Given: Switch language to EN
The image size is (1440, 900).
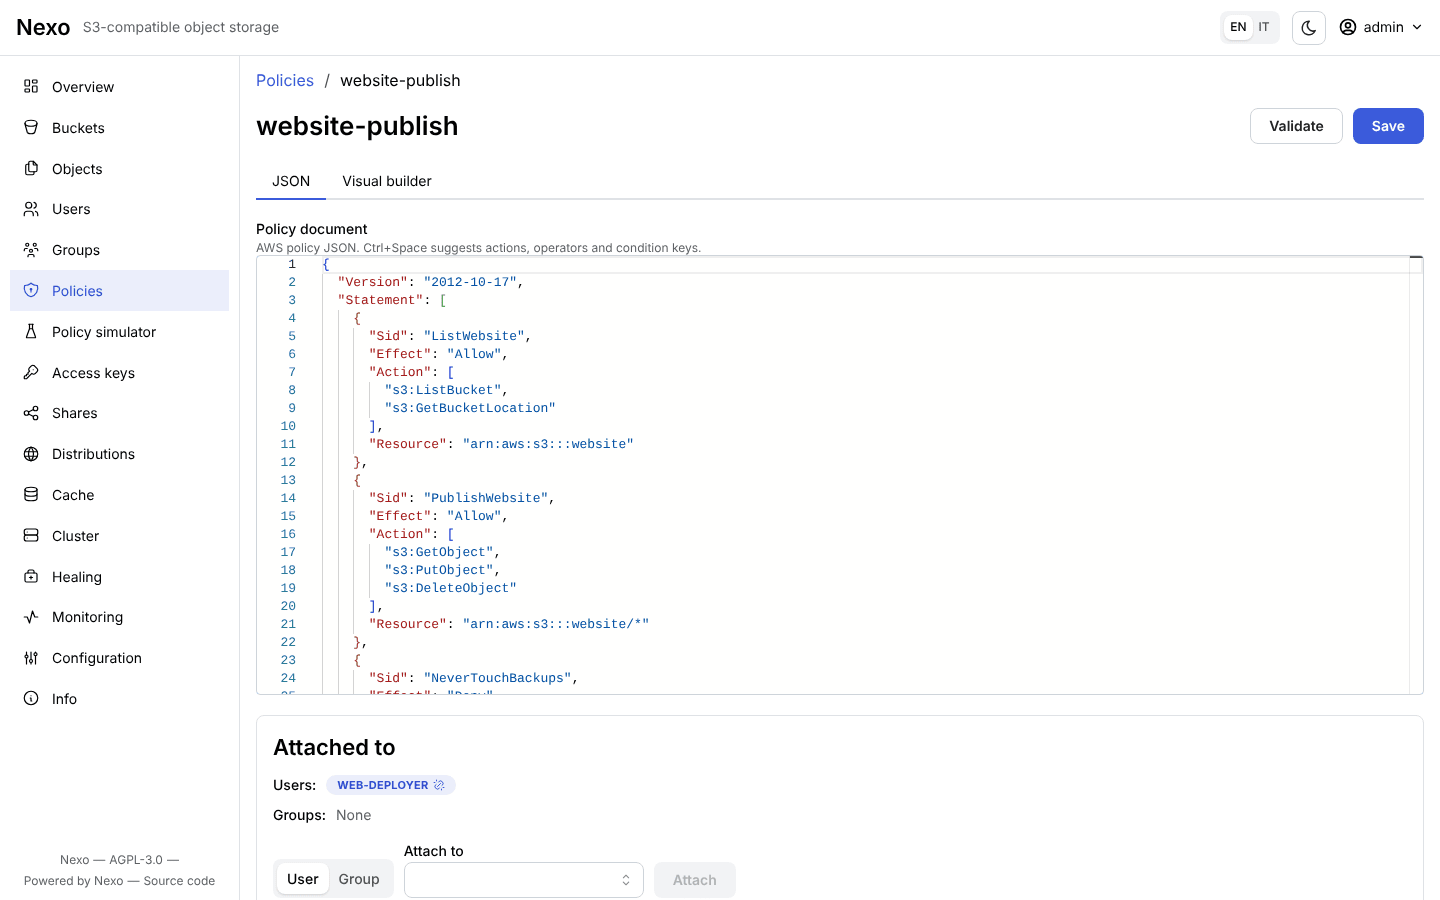Looking at the screenshot, I should (x=1238, y=27).
